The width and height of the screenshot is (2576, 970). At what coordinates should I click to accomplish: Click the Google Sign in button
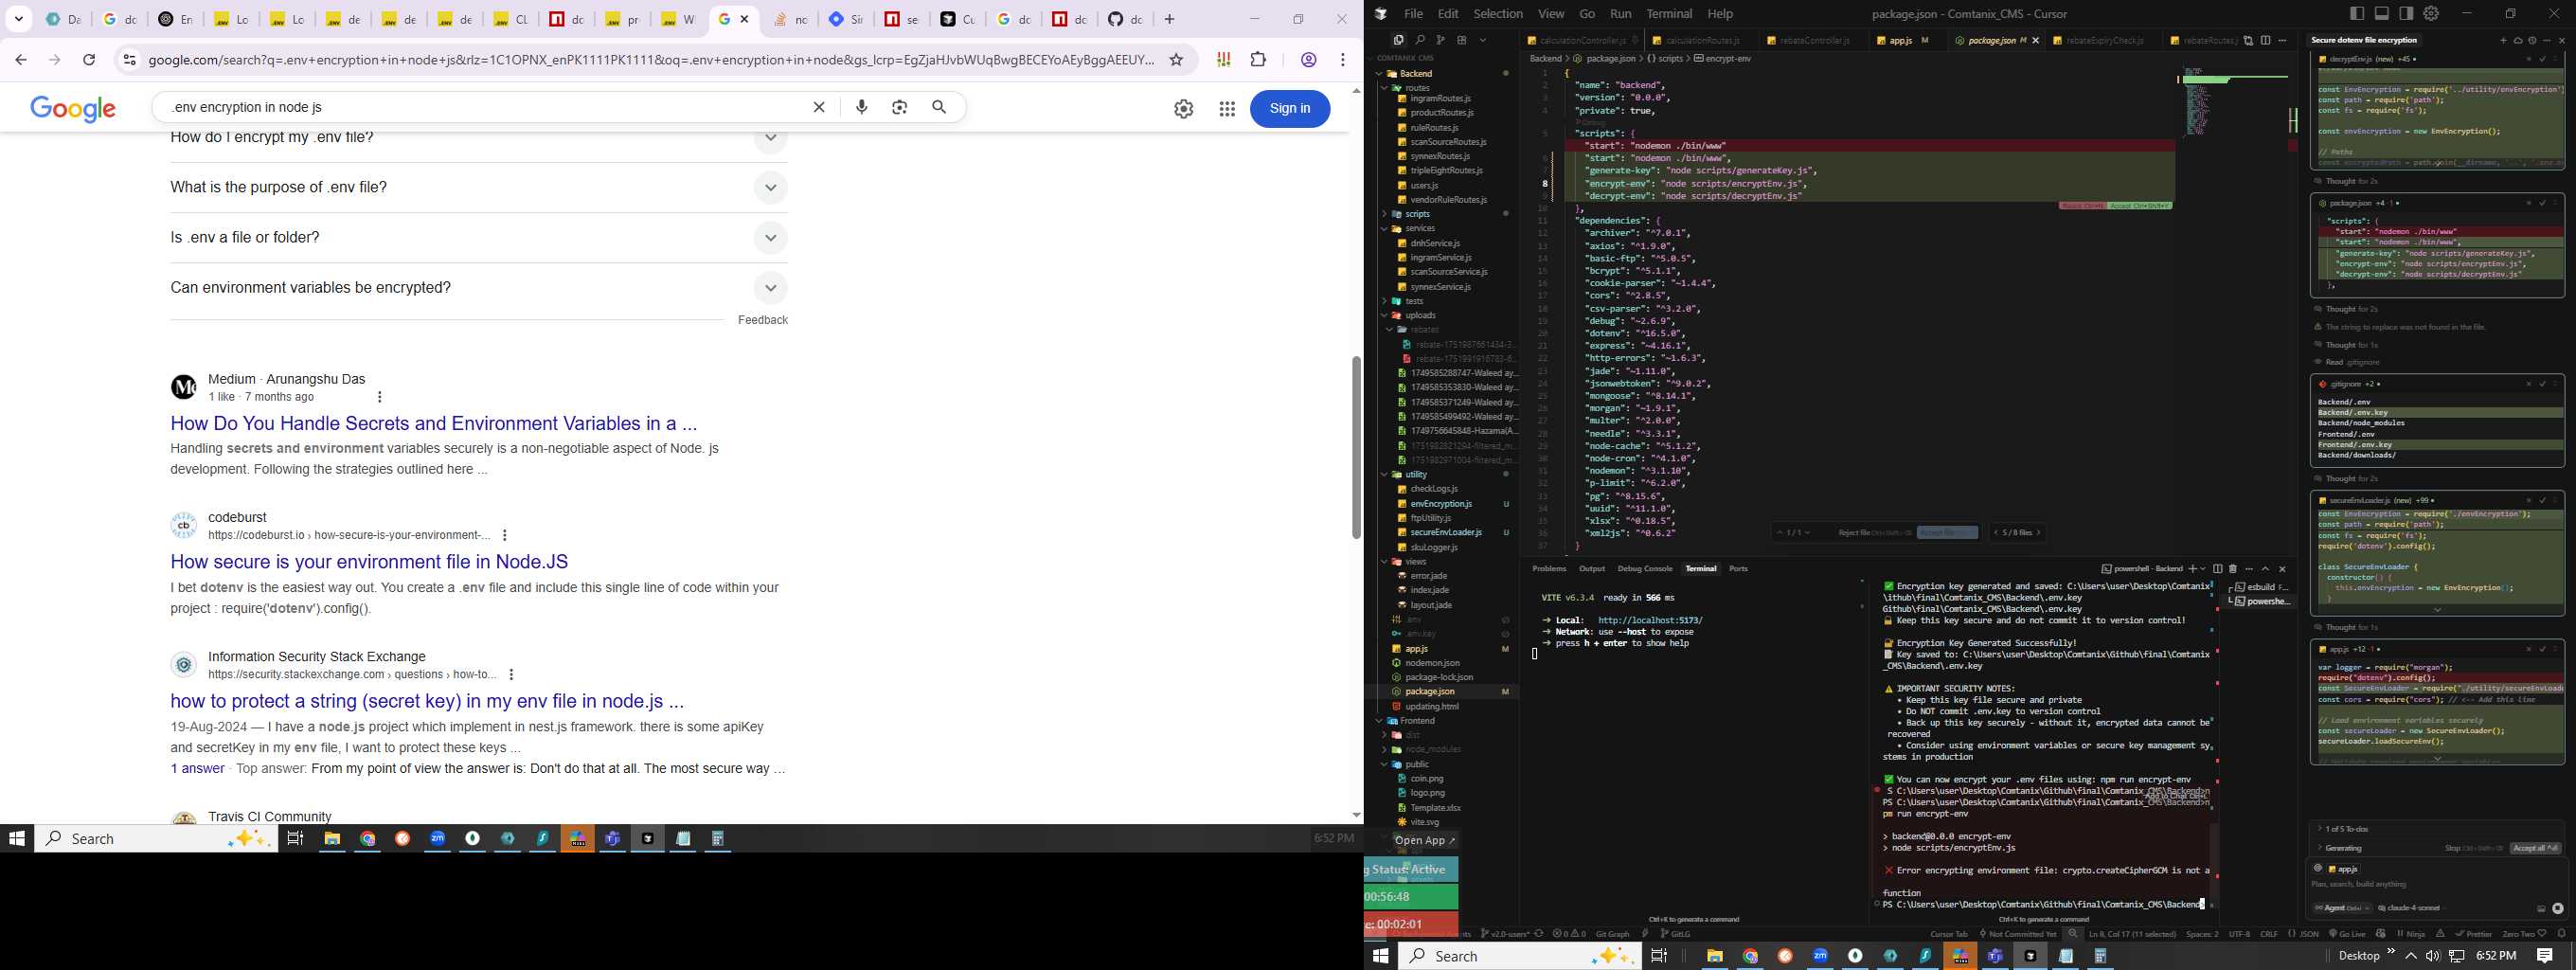coord(1290,109)
